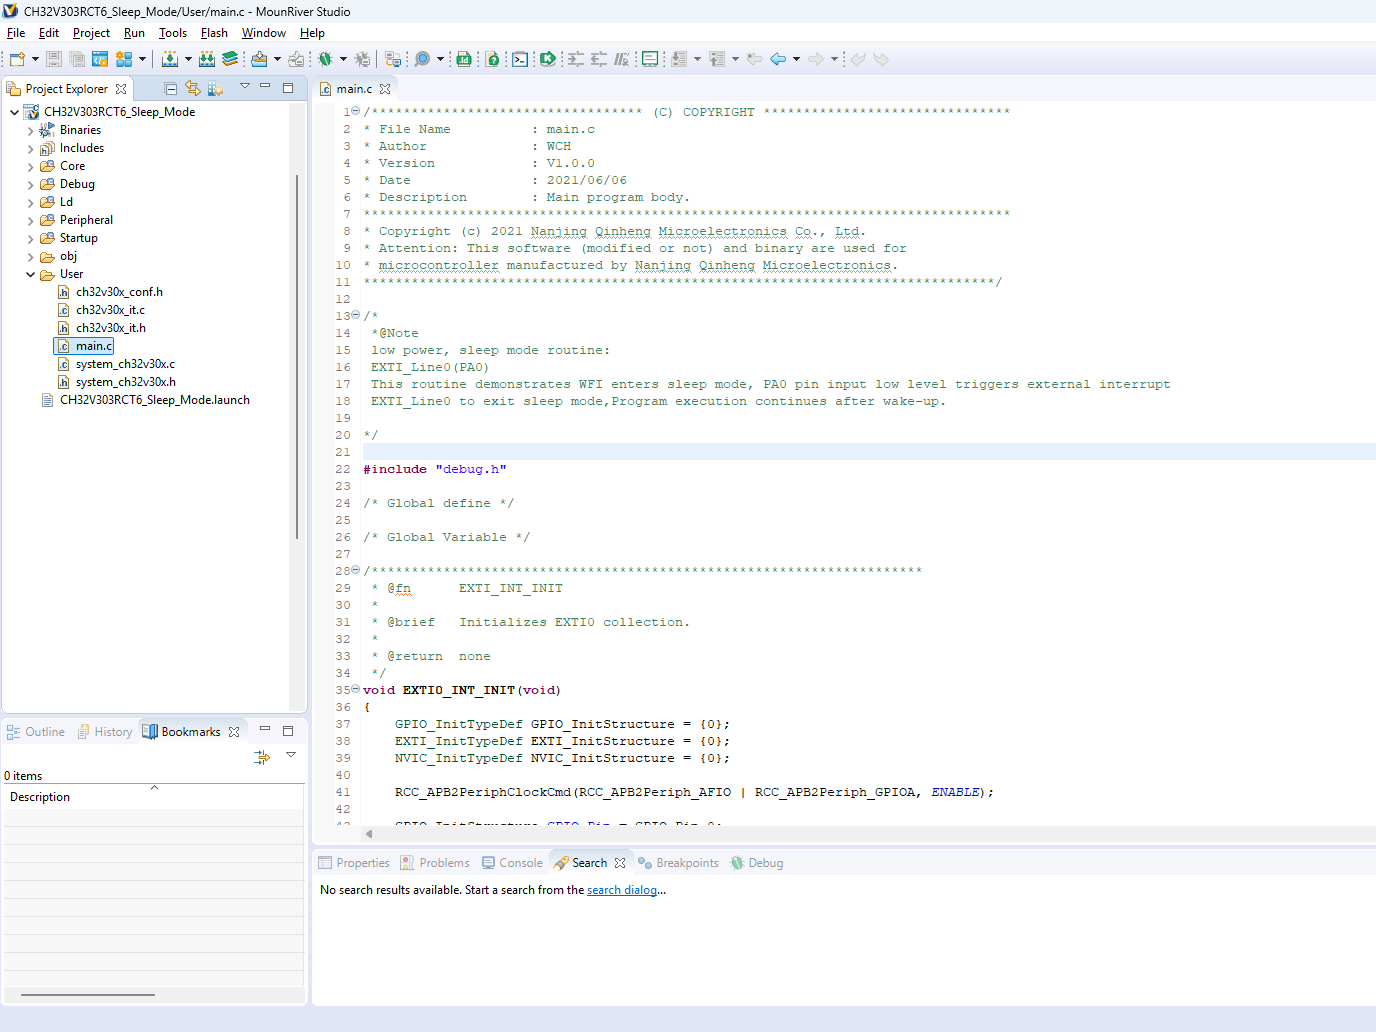This screenshot has height=1032, width=1376.
Task: Click the toggle comment toolbar icon
Action: pos(621,59)
